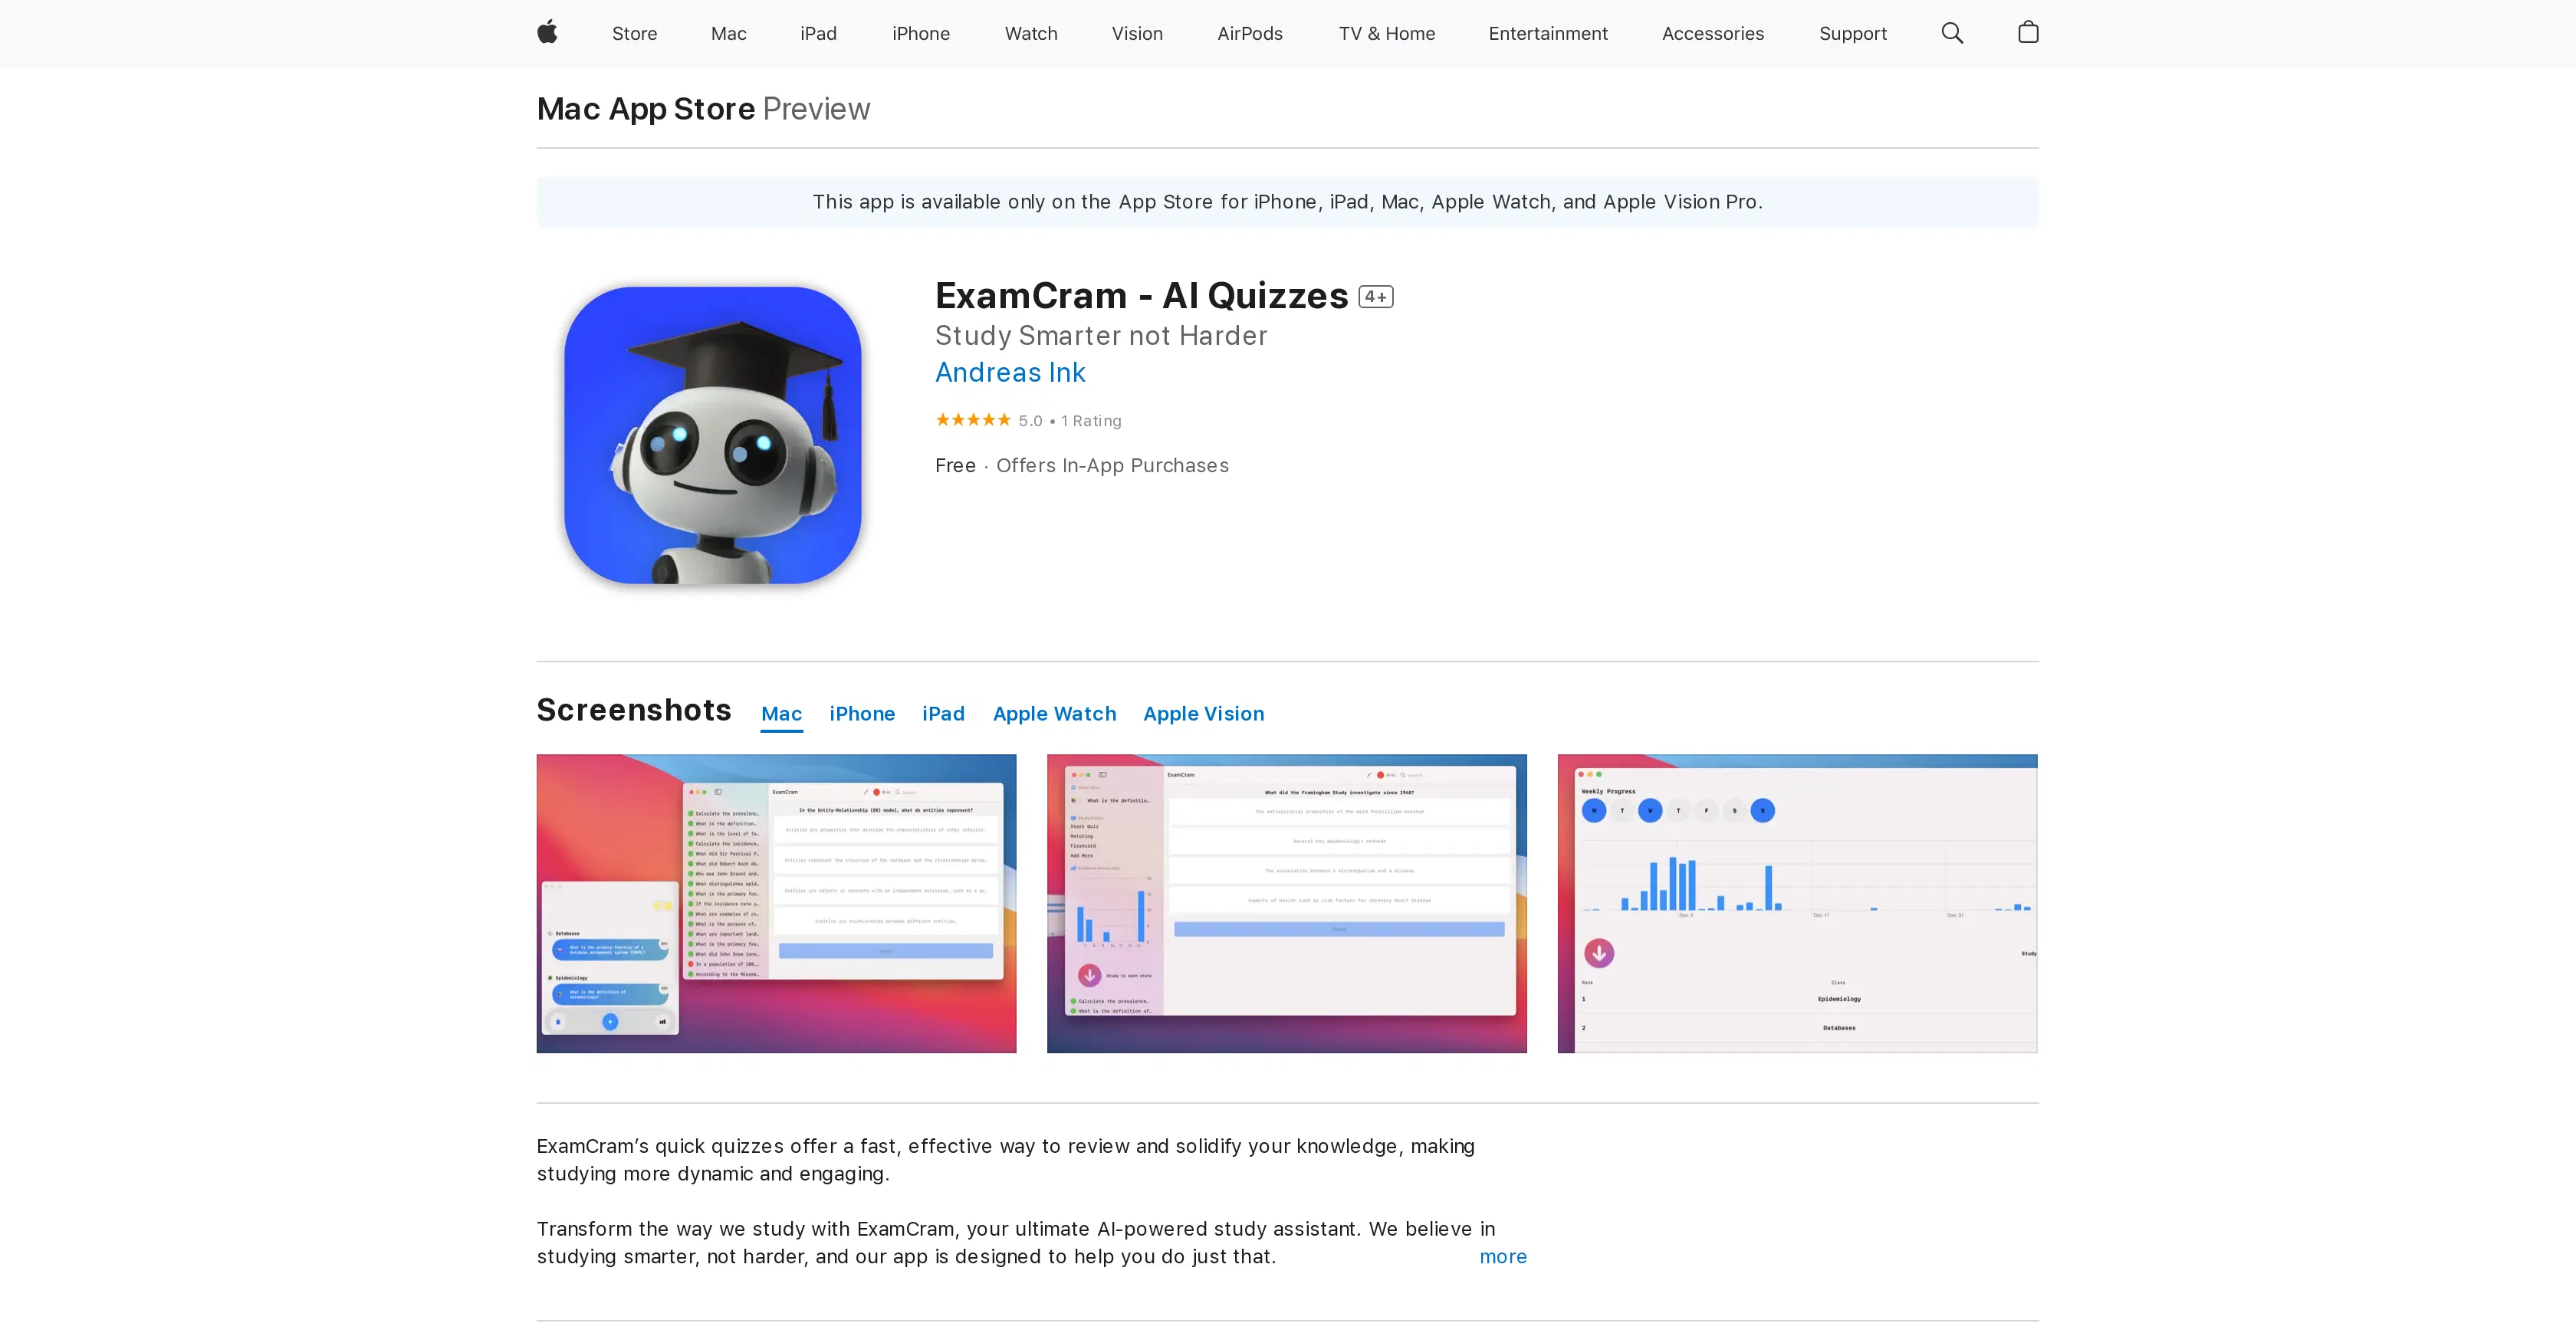This screenshot has height=1343, width=2576.
Task: Open the iPhone navigation menu item
Action: pos(921,33)
